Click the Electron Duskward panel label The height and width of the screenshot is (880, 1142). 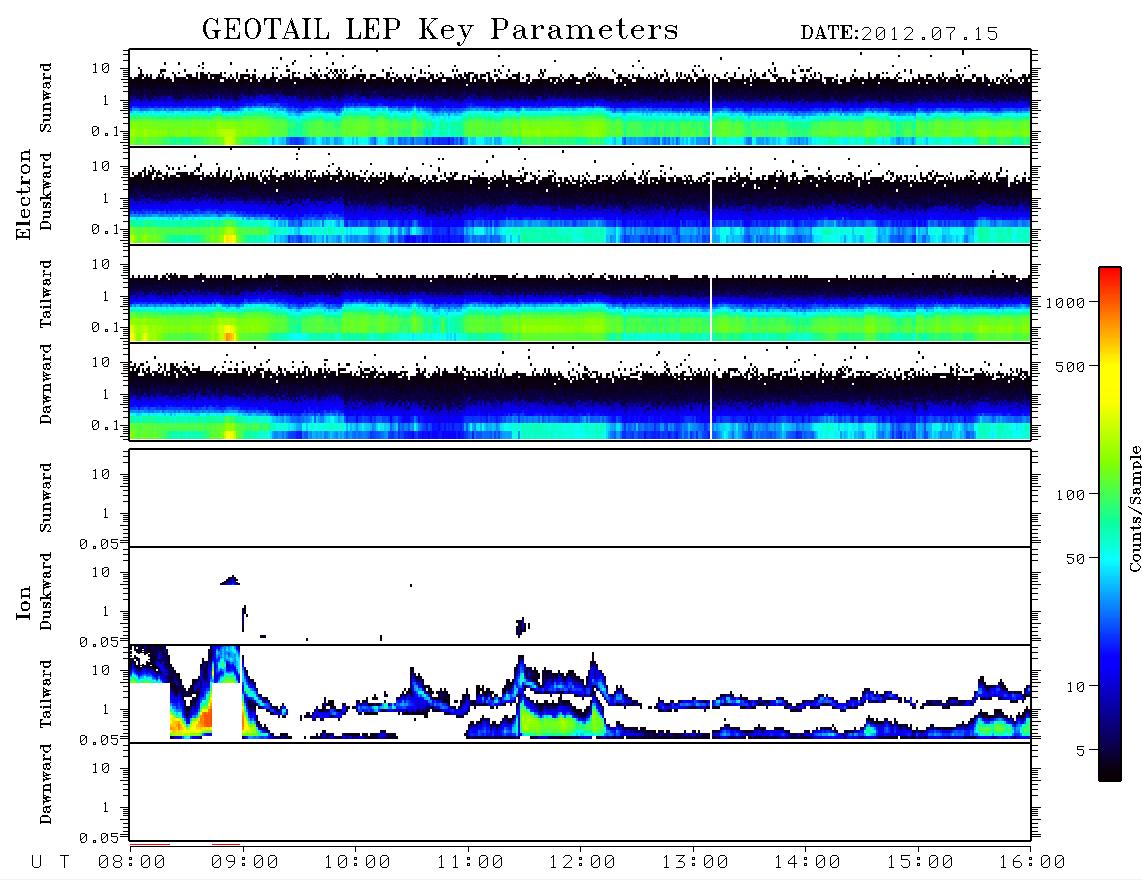46,191
